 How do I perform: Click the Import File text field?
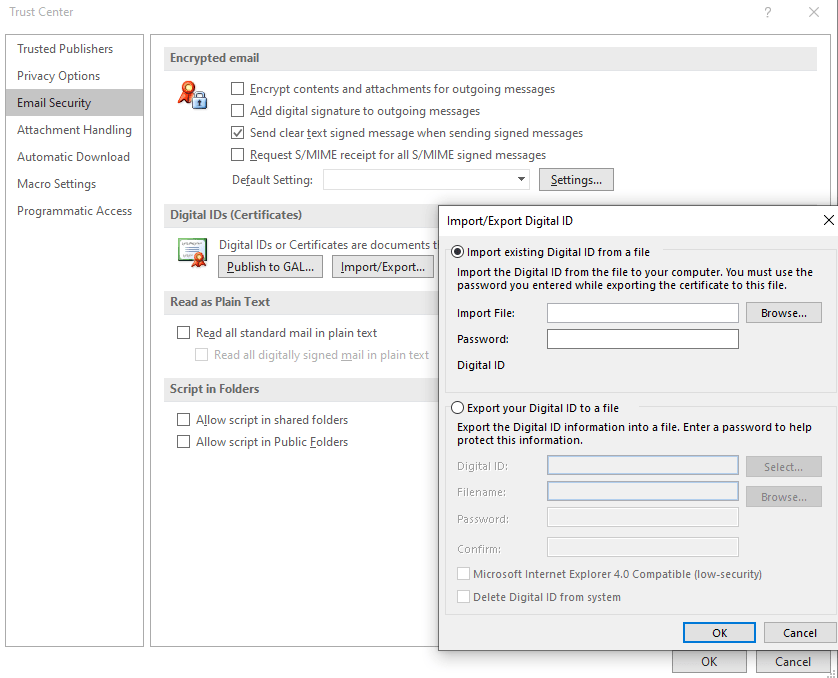click(642, 313)
